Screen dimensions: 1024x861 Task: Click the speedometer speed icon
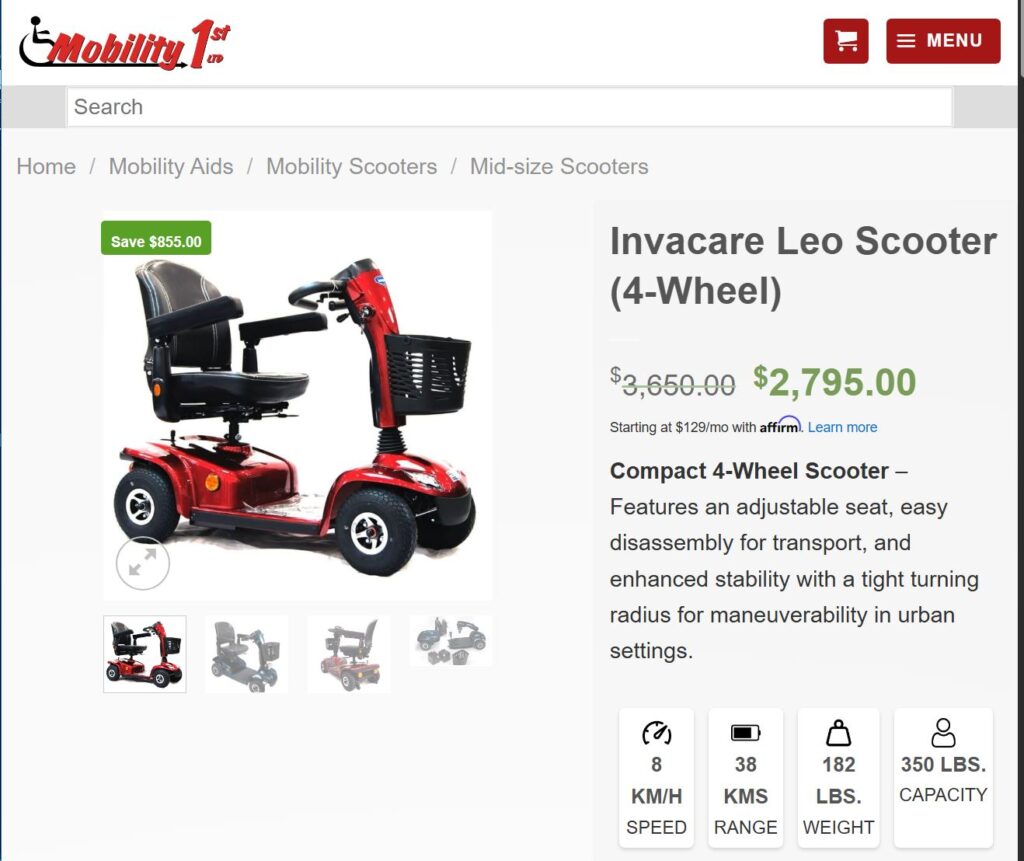656,733
